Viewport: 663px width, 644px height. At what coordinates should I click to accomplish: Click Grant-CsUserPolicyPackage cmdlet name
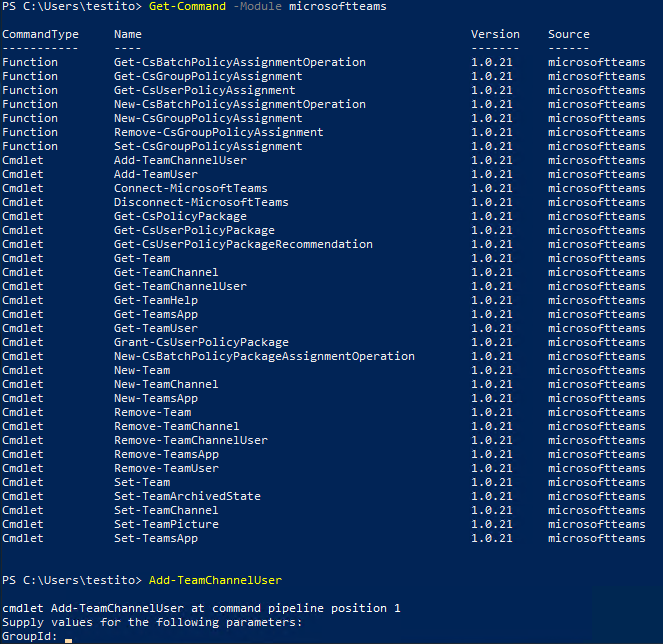pyautogui.click(x=201, y=342)
